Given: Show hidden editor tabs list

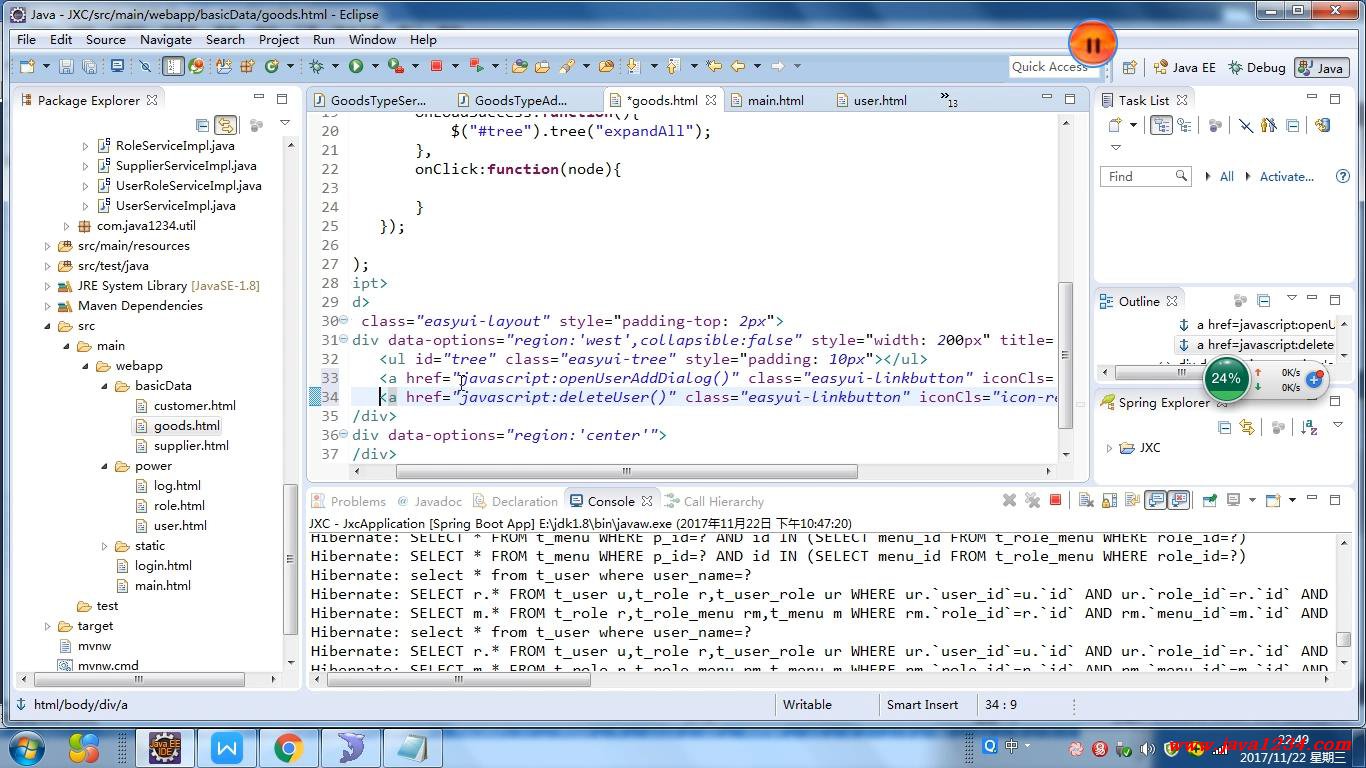Looking at the screenshot, I should (x=948, y=100).
